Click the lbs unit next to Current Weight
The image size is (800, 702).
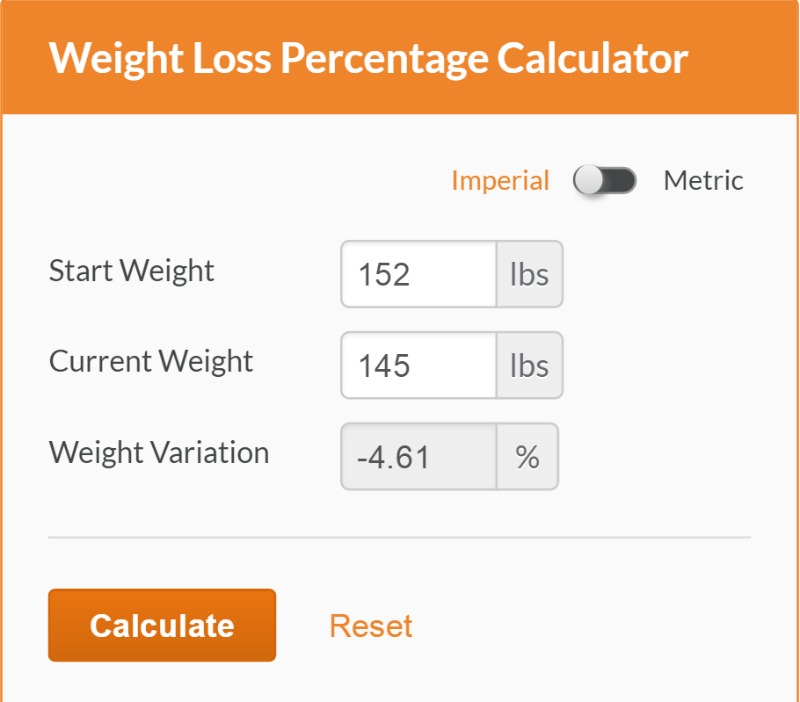tap(528, 365)
